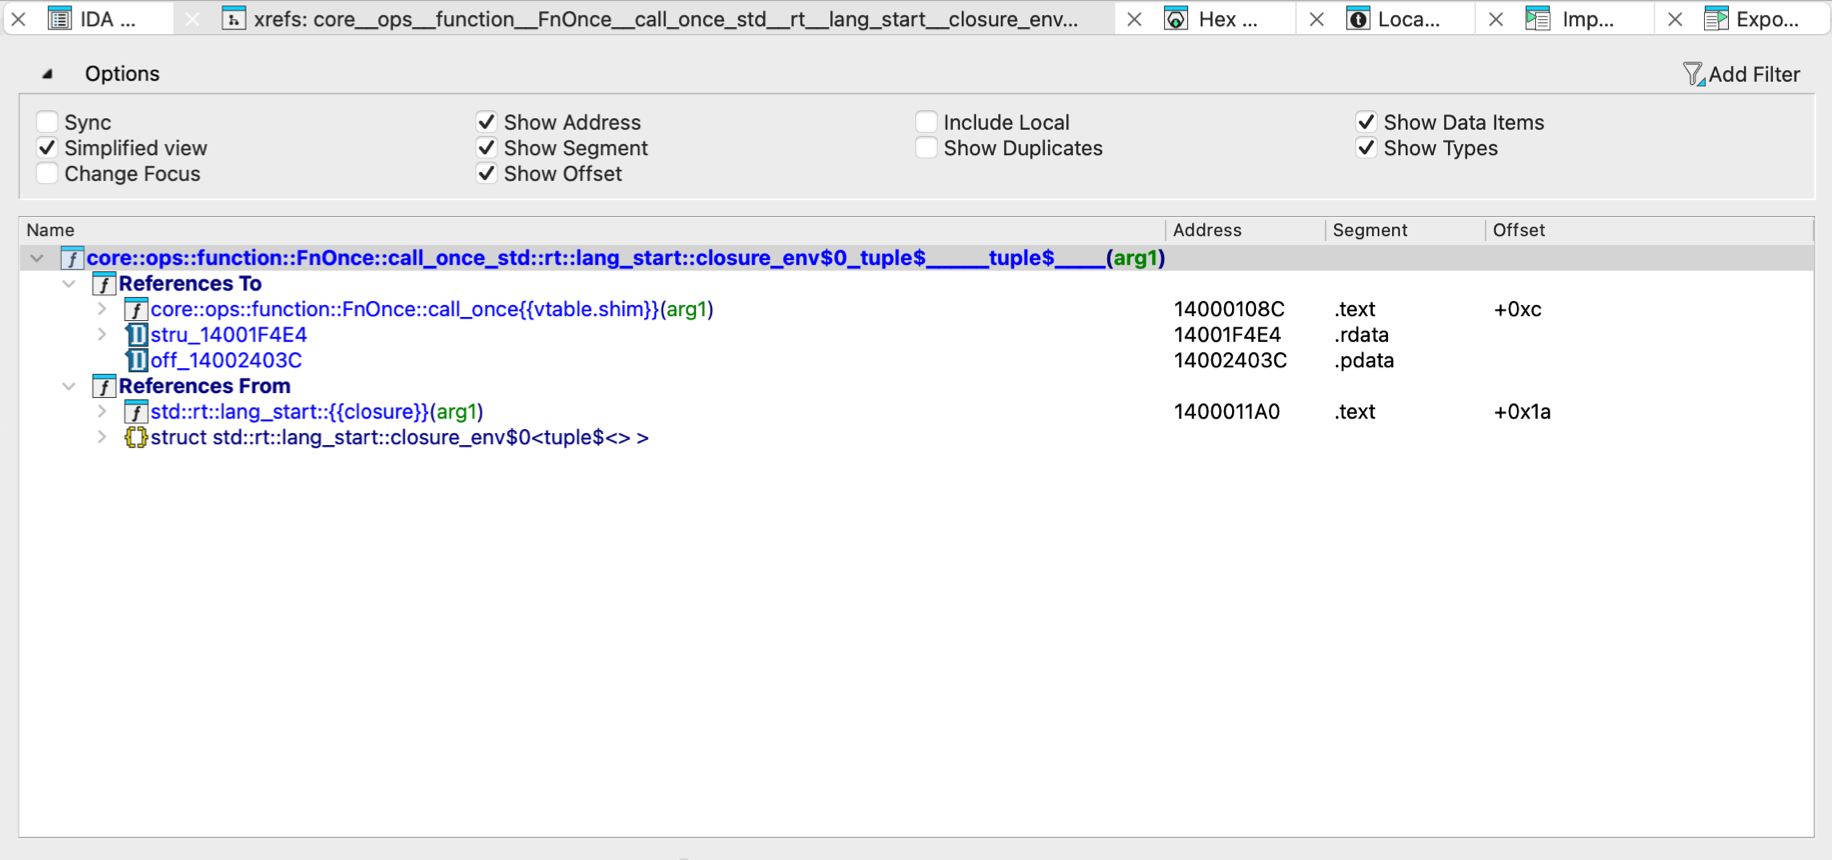The width and height of the screenshot is (1832, 860).
Task: Click the Hex view tab icon
Action: (x=1177, y=18)
